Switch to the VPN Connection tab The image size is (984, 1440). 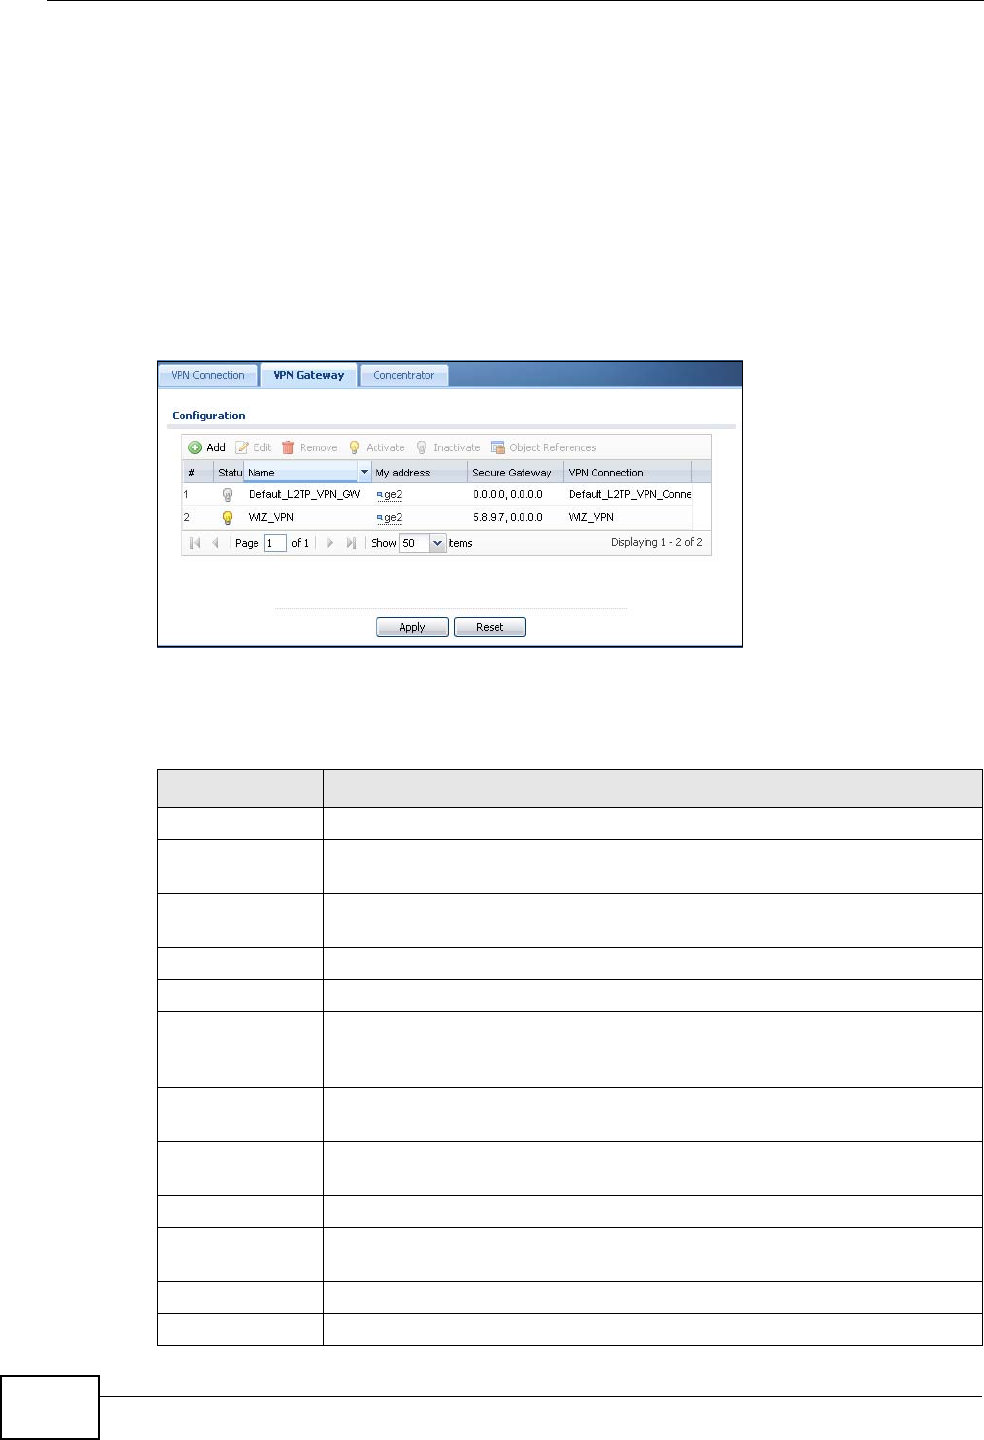pyautogui.click(x=208, y=376)
